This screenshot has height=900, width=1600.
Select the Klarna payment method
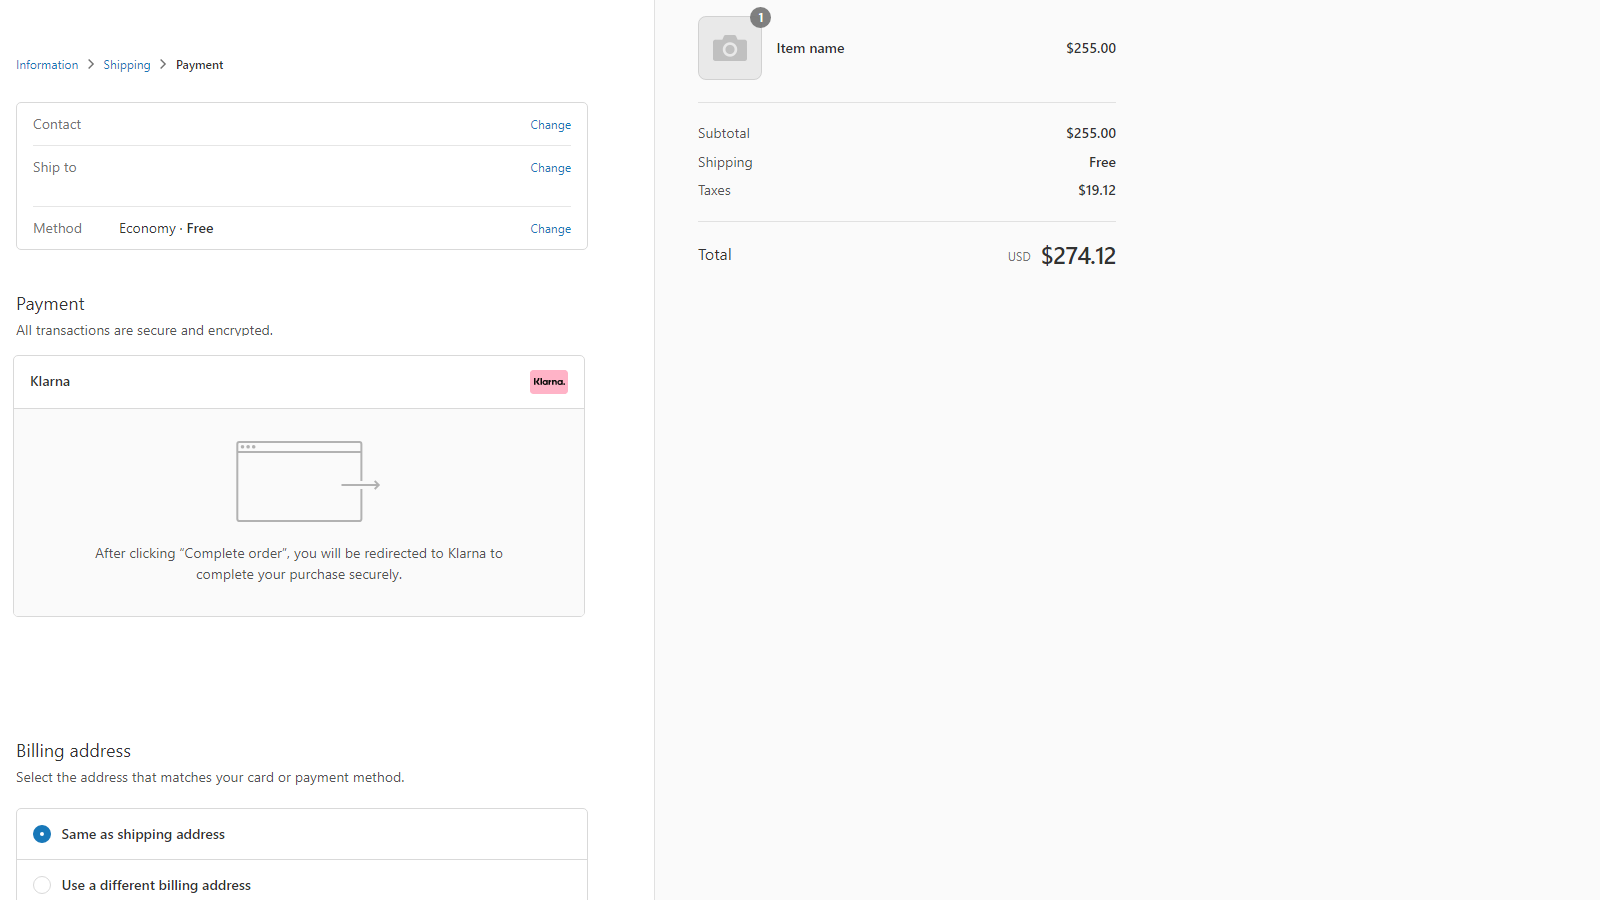click(50, 381)
